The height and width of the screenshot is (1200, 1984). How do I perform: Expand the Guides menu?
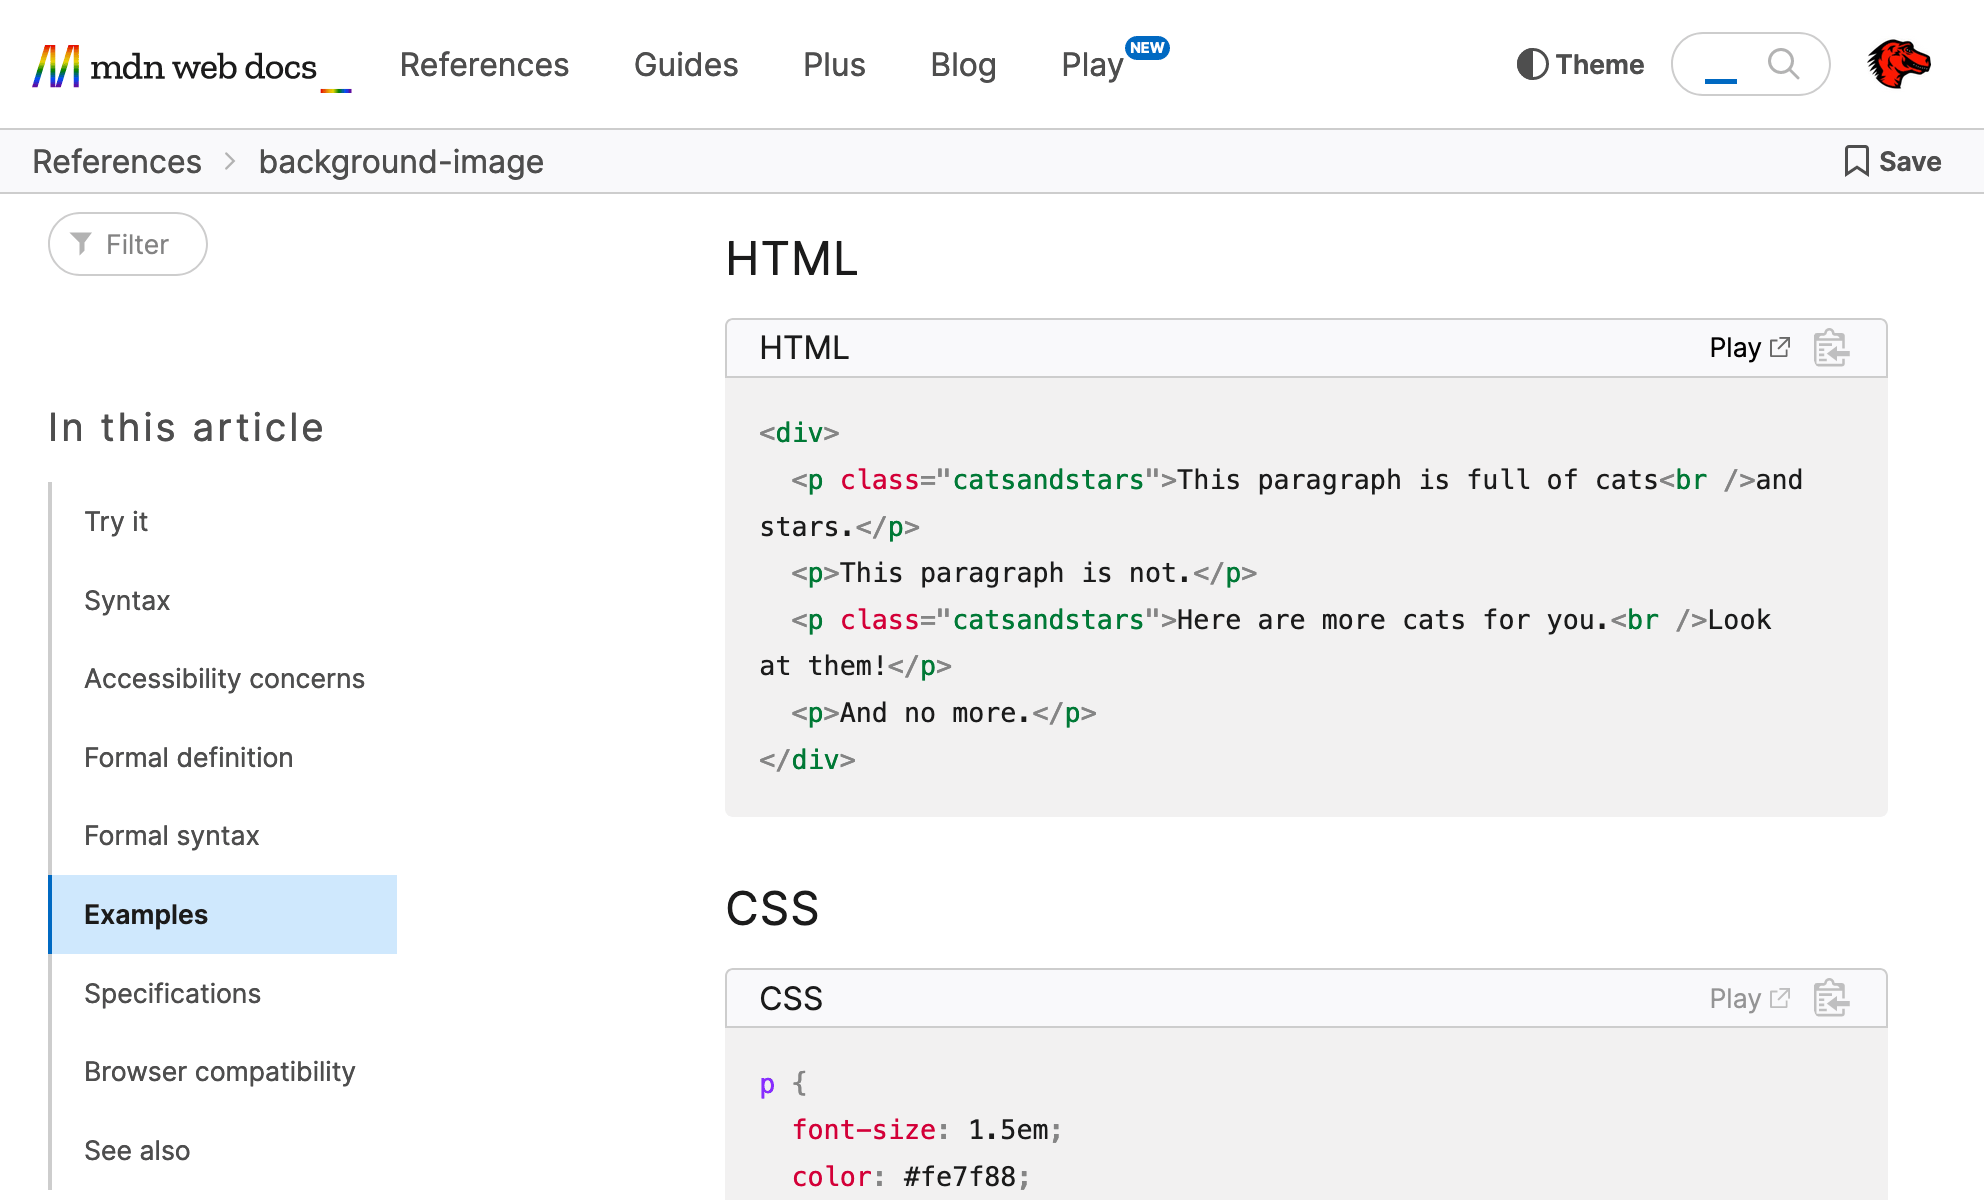click(686, 65)
